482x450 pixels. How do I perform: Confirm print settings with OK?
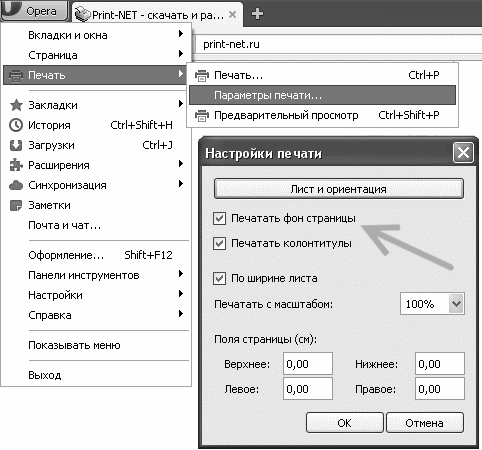click(x=345, y=423)
